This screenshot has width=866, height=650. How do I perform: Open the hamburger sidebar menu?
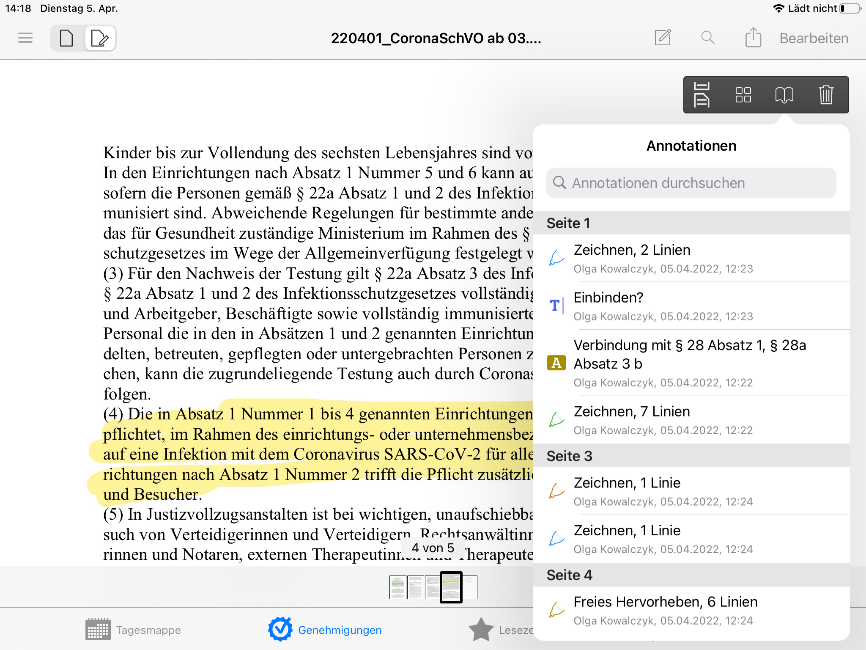26,38
